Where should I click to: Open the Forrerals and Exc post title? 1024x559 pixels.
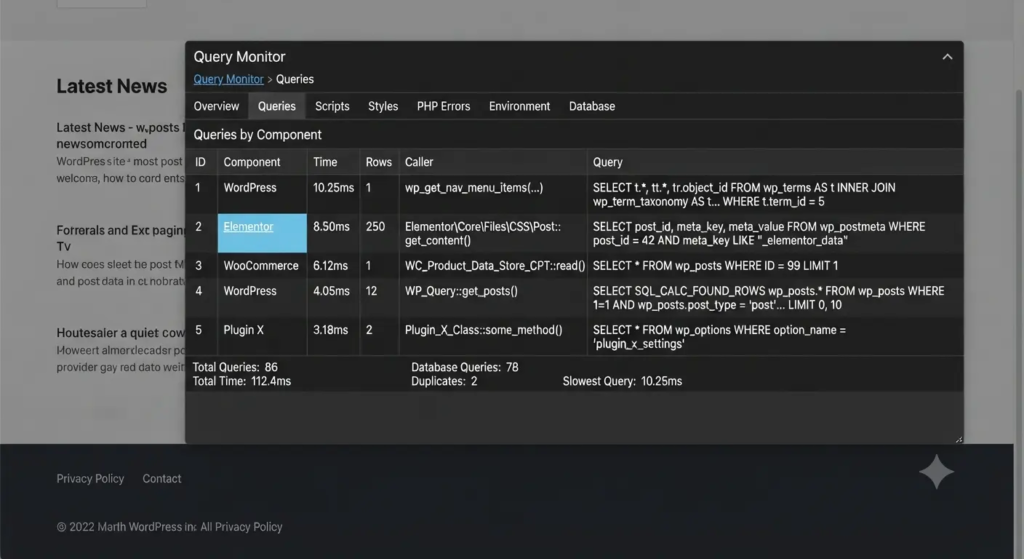[x=121, y=238]
